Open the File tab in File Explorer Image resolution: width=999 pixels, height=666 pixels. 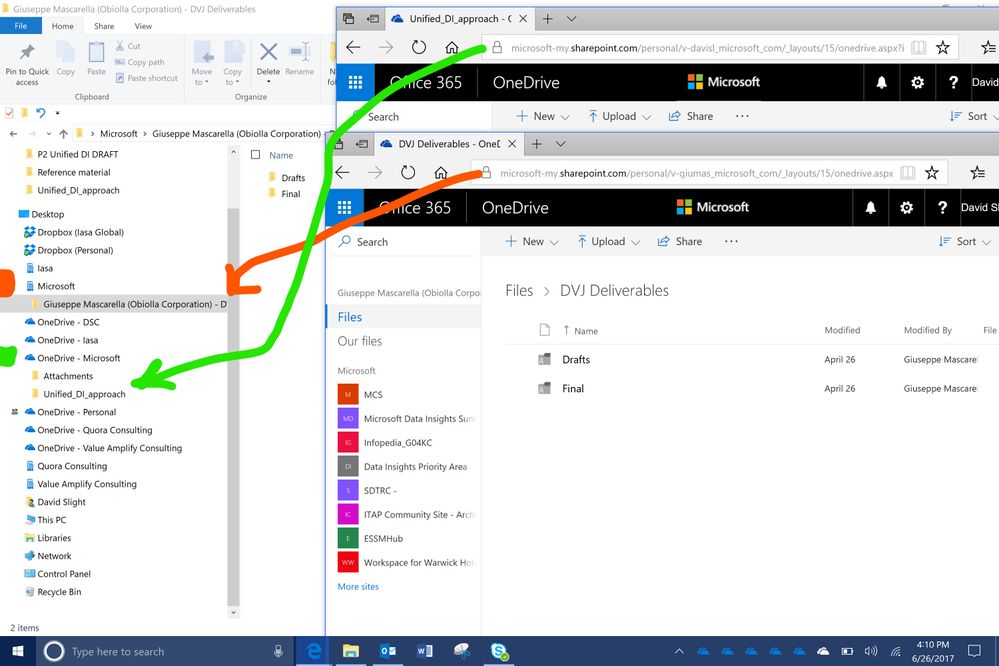pos(20,25)
